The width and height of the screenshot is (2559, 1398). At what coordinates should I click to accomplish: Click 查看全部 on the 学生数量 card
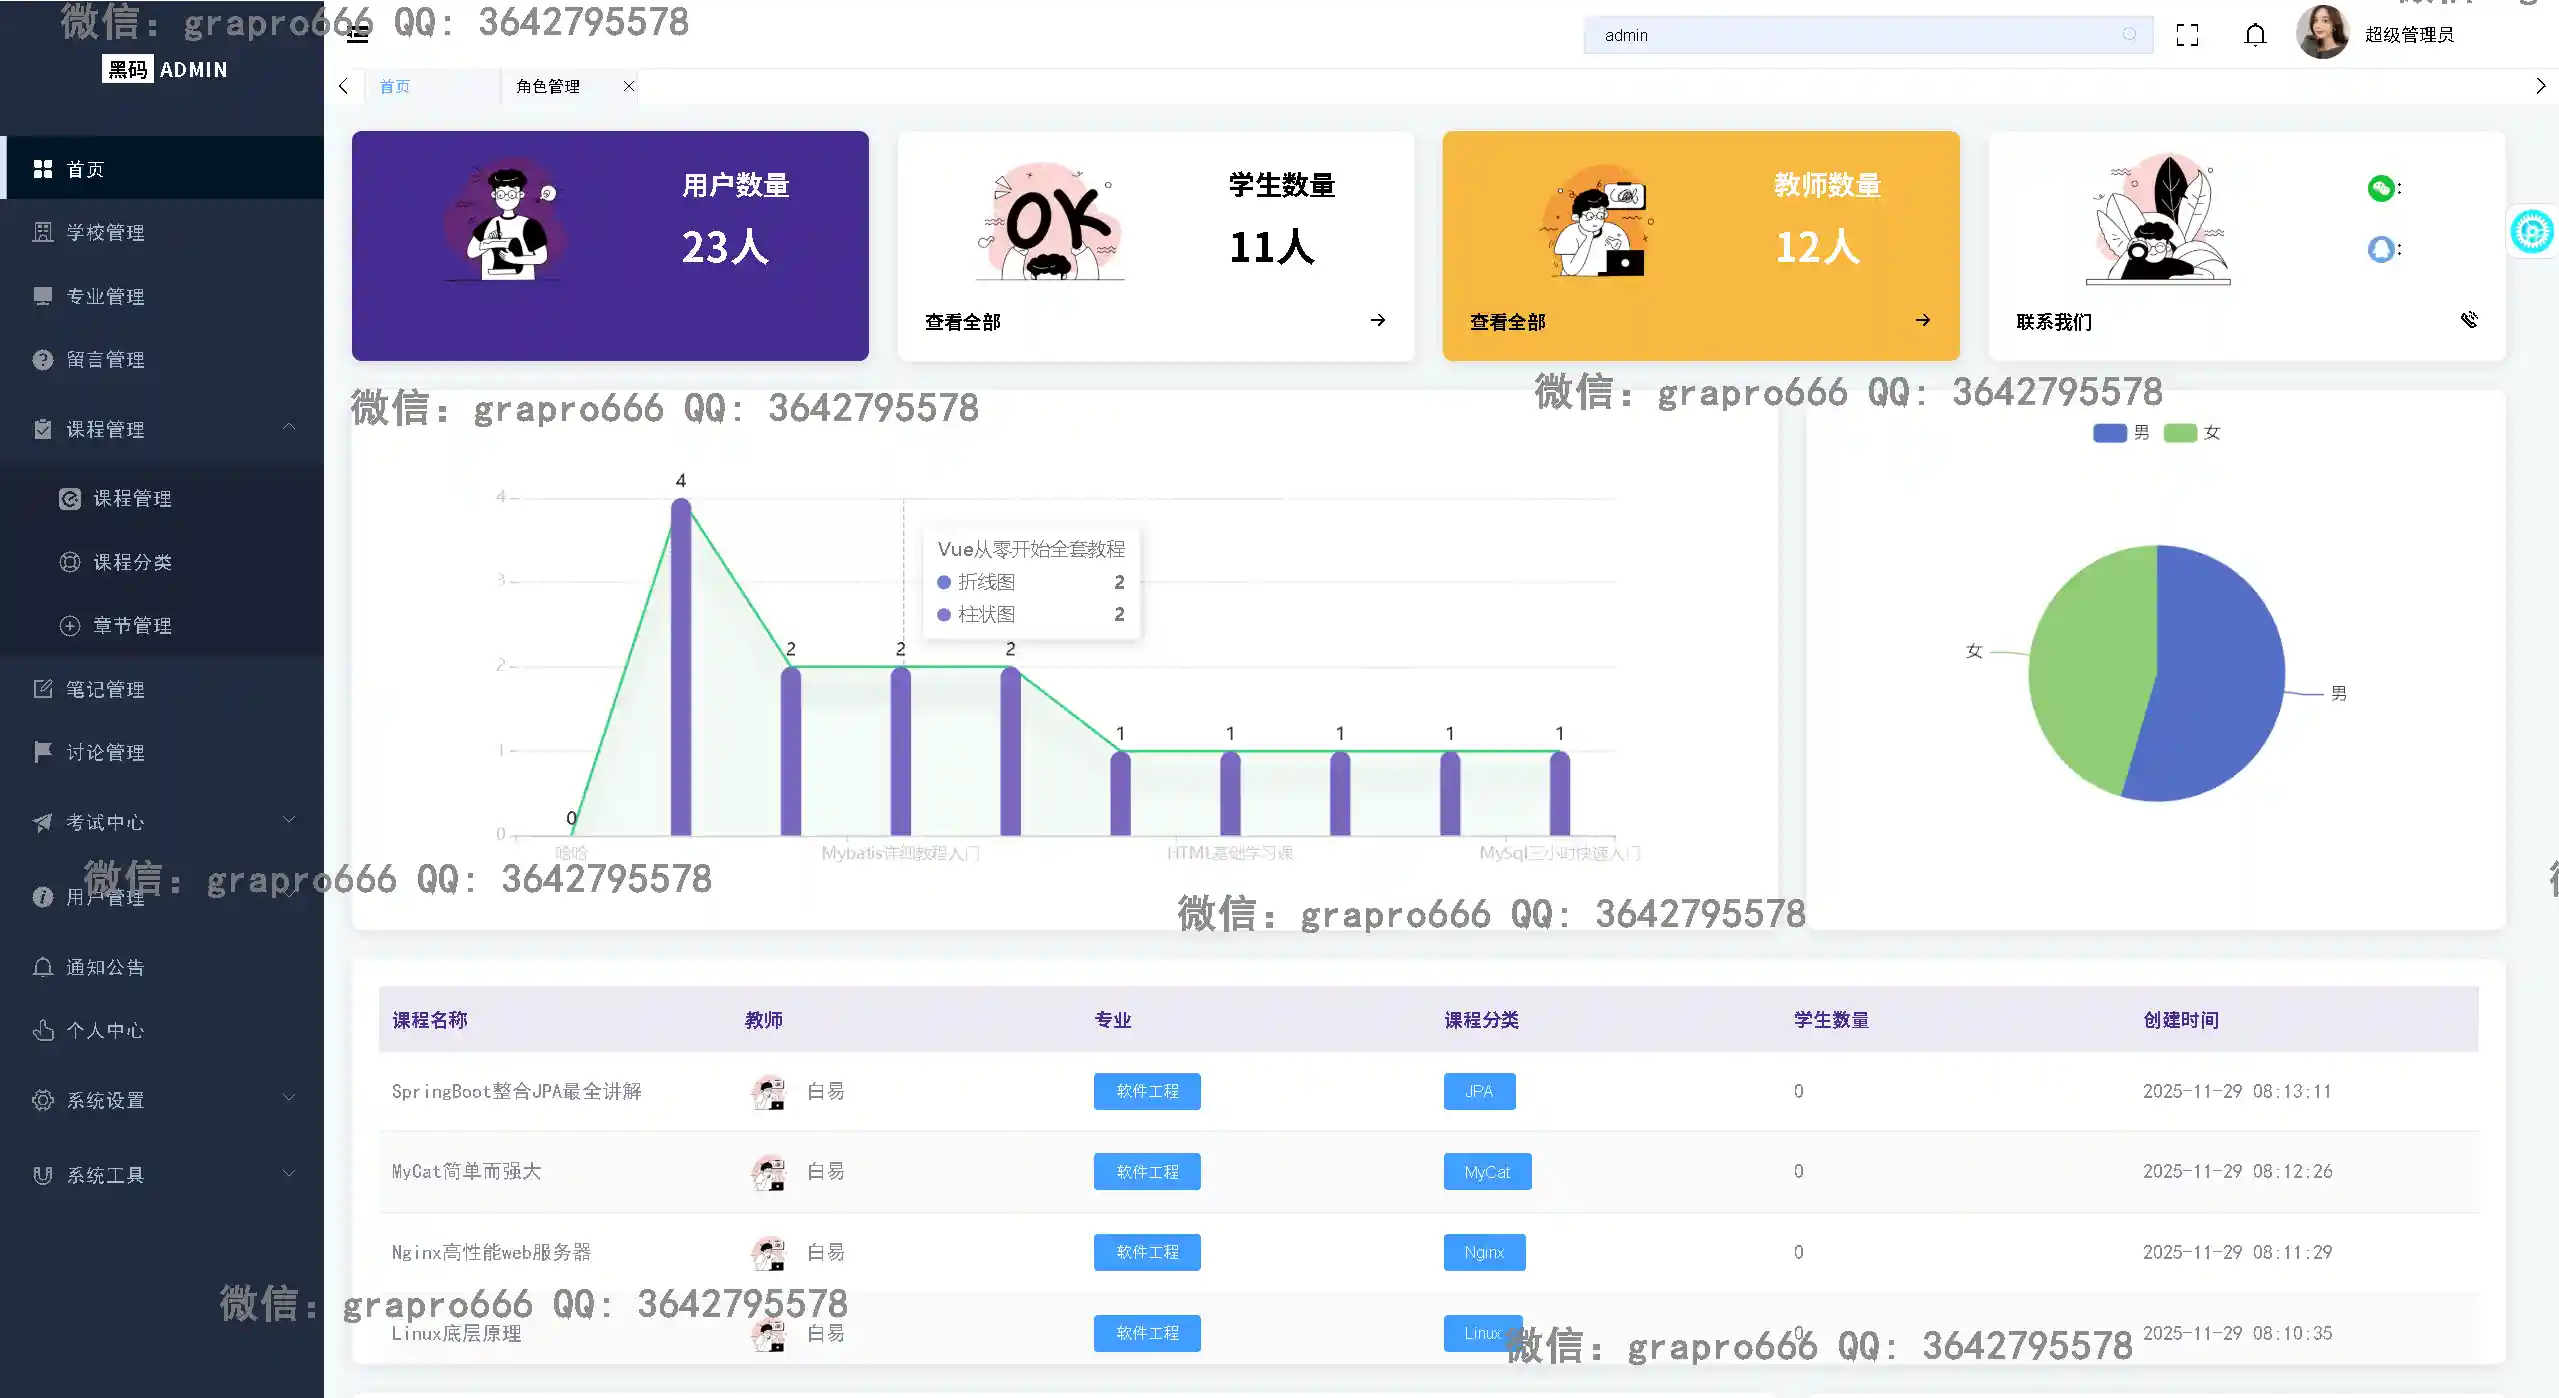962,322
